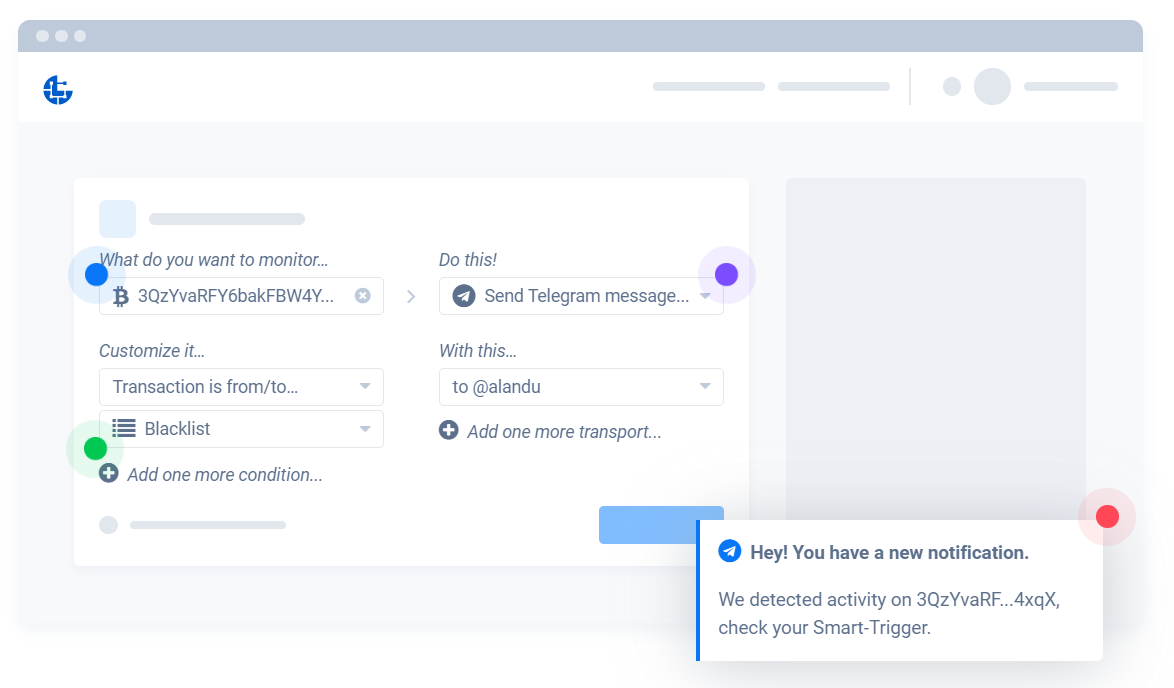
Task: Open the Send Telegram message dropdown
Action: pyautogui.click(x=704, y=296)
